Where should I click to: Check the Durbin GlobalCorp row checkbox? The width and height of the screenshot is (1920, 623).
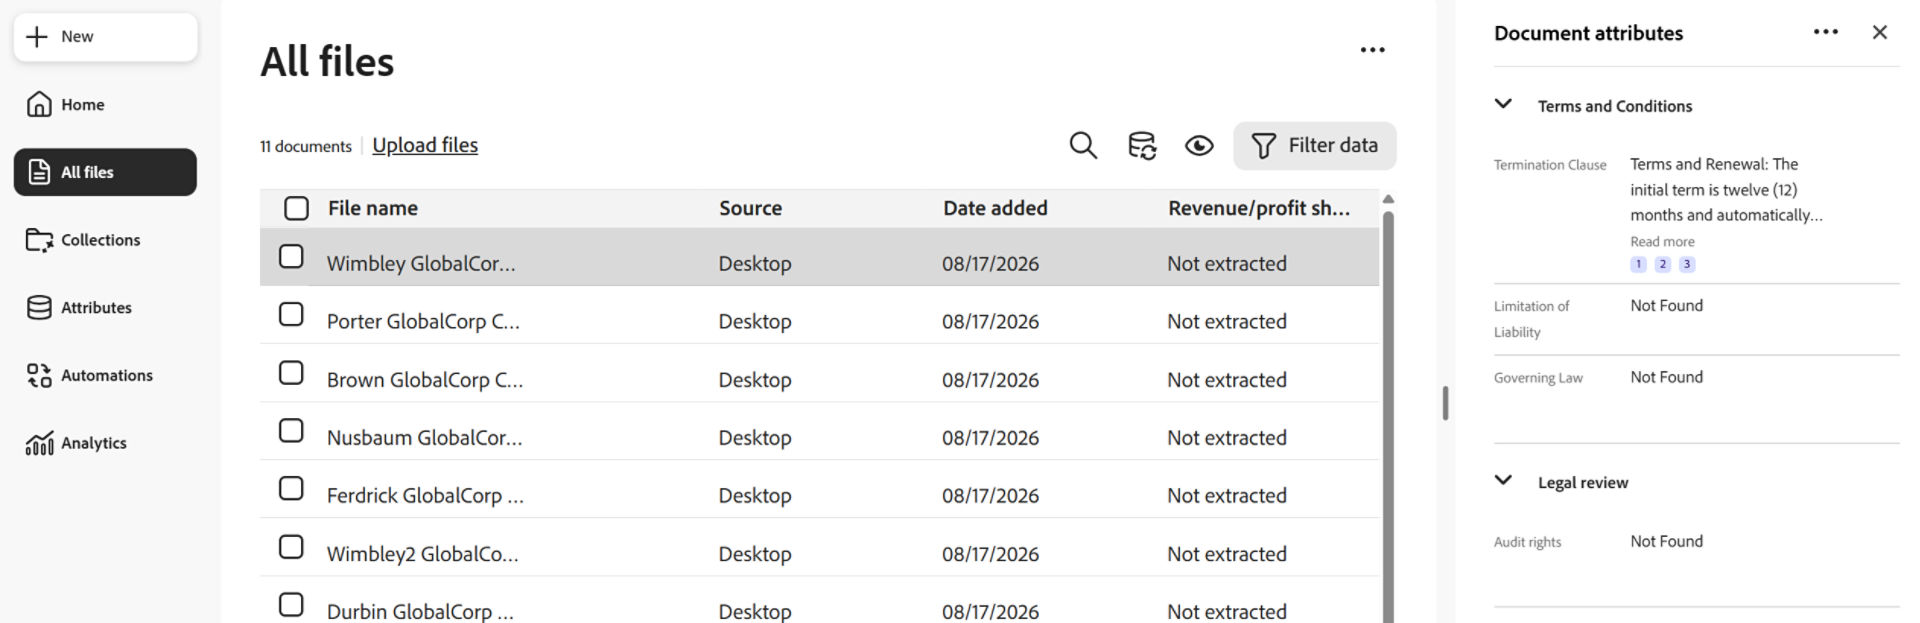click(291, 605)
